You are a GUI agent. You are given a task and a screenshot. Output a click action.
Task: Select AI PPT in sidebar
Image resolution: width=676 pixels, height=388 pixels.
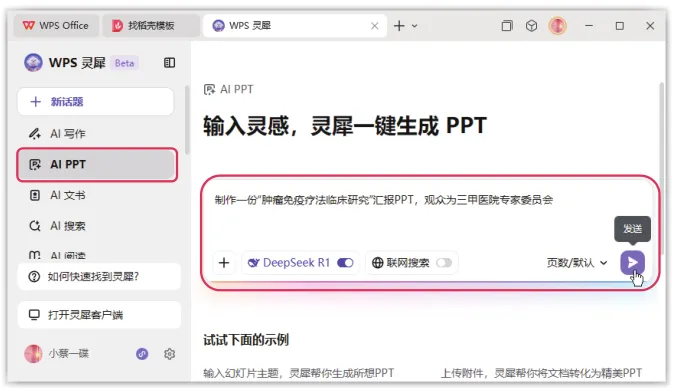point(97,164)
